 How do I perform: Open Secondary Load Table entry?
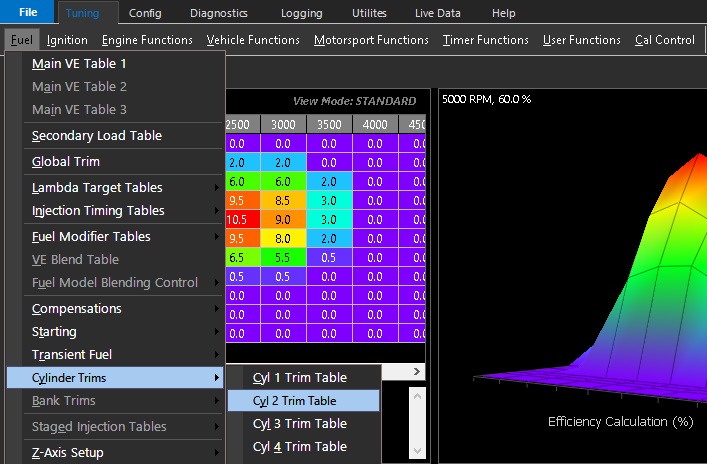tap(96, 135)
